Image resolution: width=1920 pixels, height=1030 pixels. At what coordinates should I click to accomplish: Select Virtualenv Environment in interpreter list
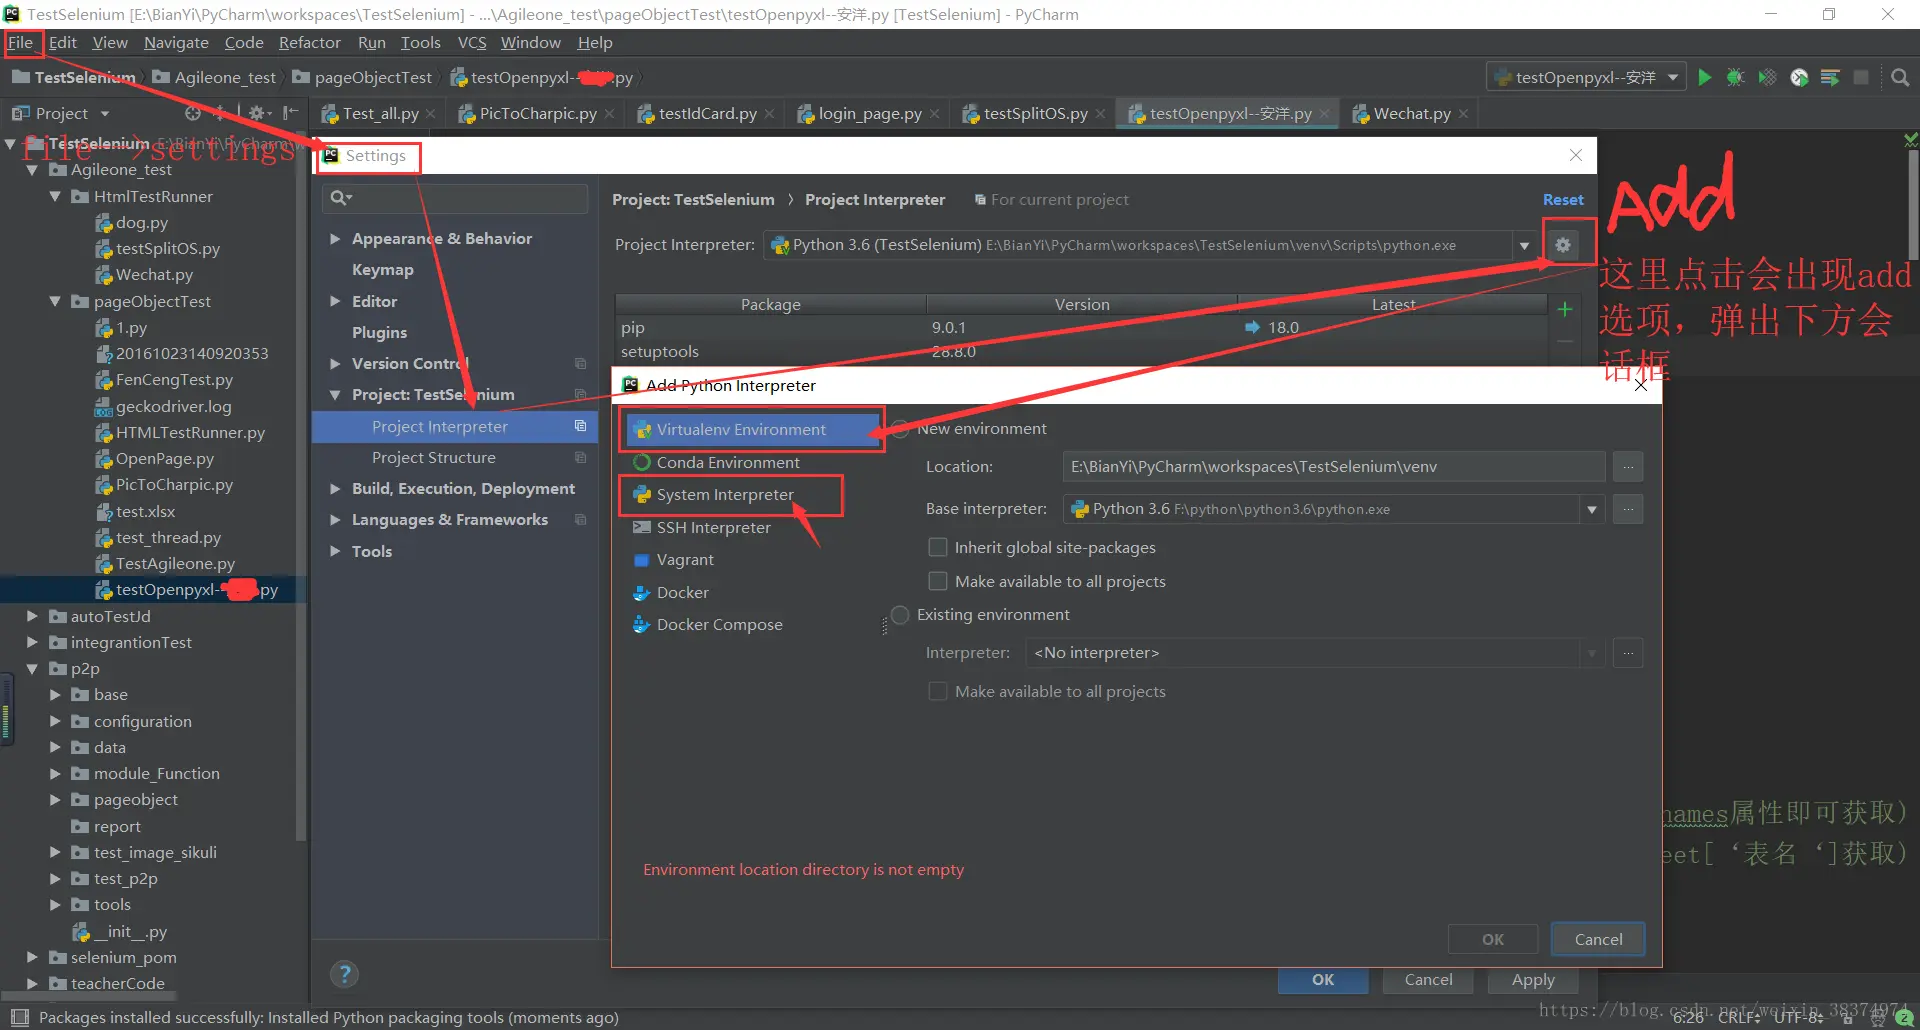click(752, 429)
